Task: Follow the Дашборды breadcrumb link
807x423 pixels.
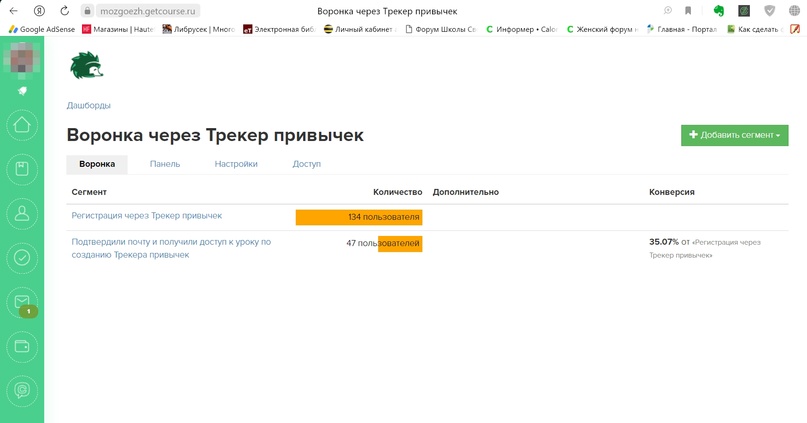Action: [88, 105]
